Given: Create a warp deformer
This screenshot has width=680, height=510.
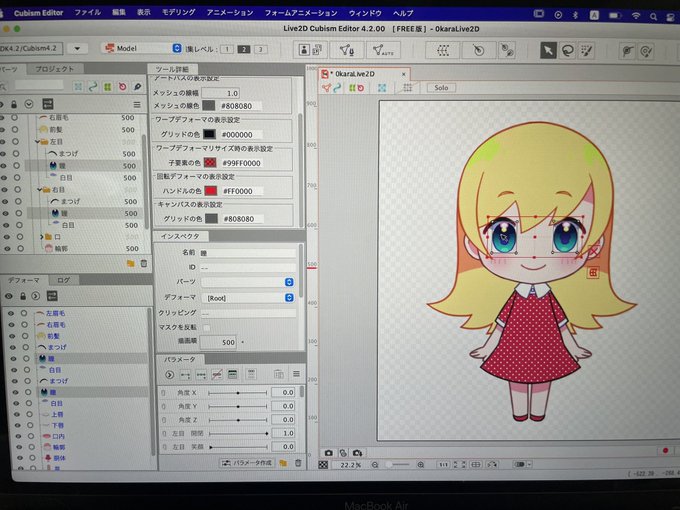Looking at the screenshot, I should pos(442,51).
